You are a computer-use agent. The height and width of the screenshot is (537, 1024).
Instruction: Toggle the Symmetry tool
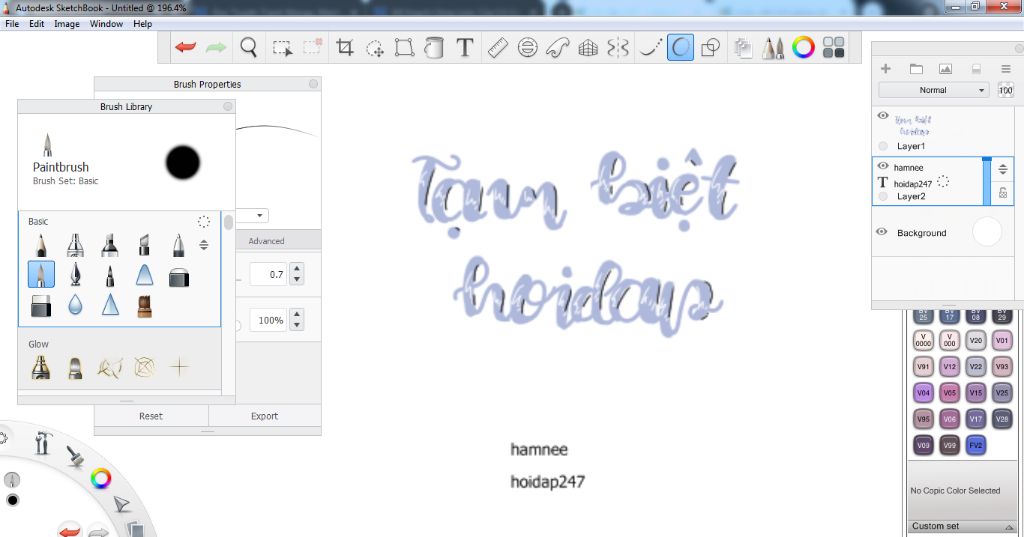(x=618, y=48)
